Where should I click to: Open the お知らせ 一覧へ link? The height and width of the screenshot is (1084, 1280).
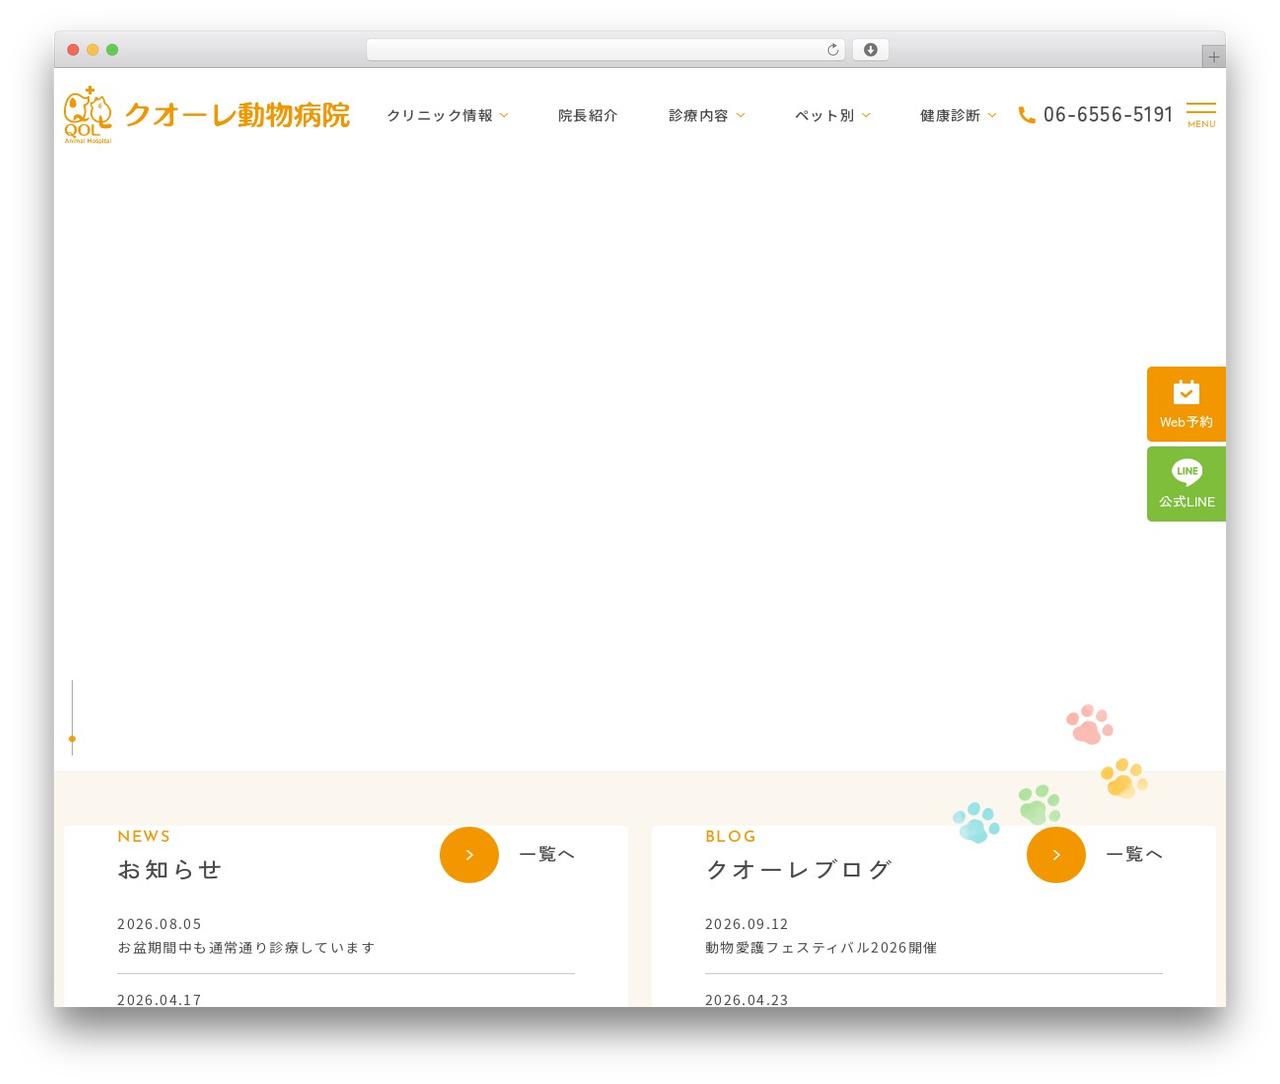coord(547,855)
